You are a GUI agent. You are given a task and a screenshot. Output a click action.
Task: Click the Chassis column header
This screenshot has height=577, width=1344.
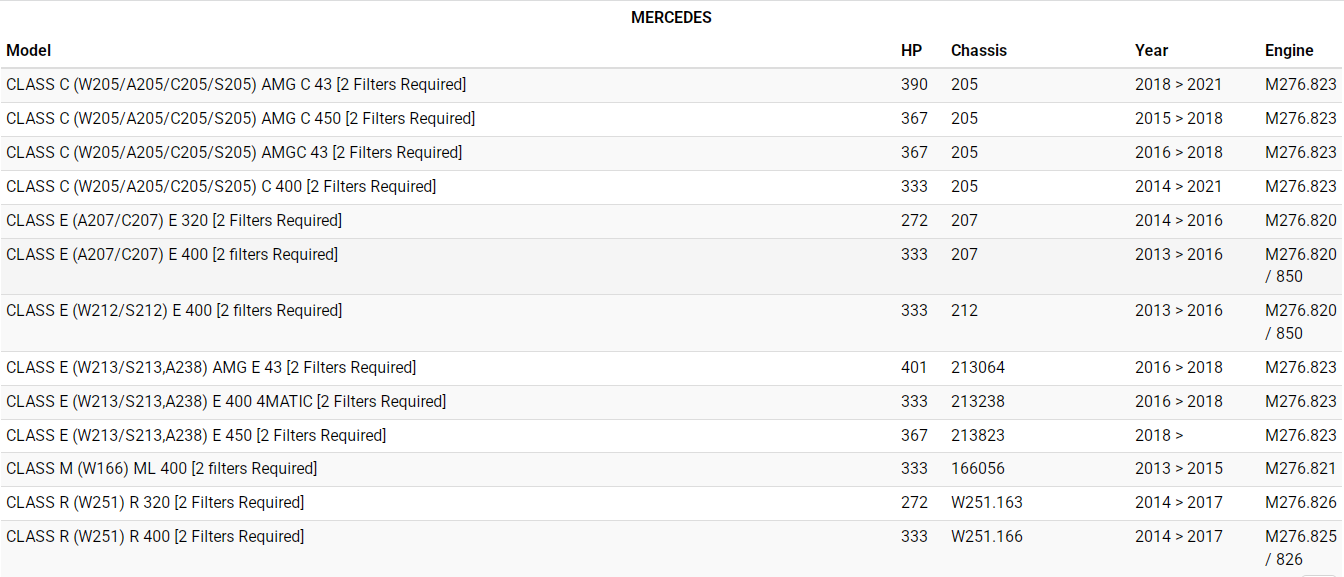pyautogui.click(x=978, y=50)
